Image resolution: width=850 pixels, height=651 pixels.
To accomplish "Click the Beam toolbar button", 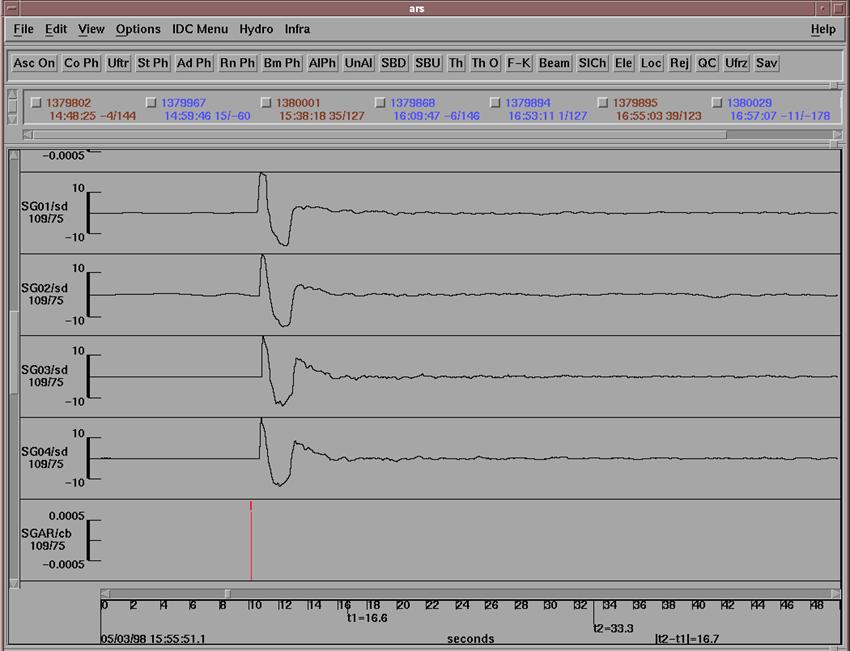I will [x=554, y=63].
